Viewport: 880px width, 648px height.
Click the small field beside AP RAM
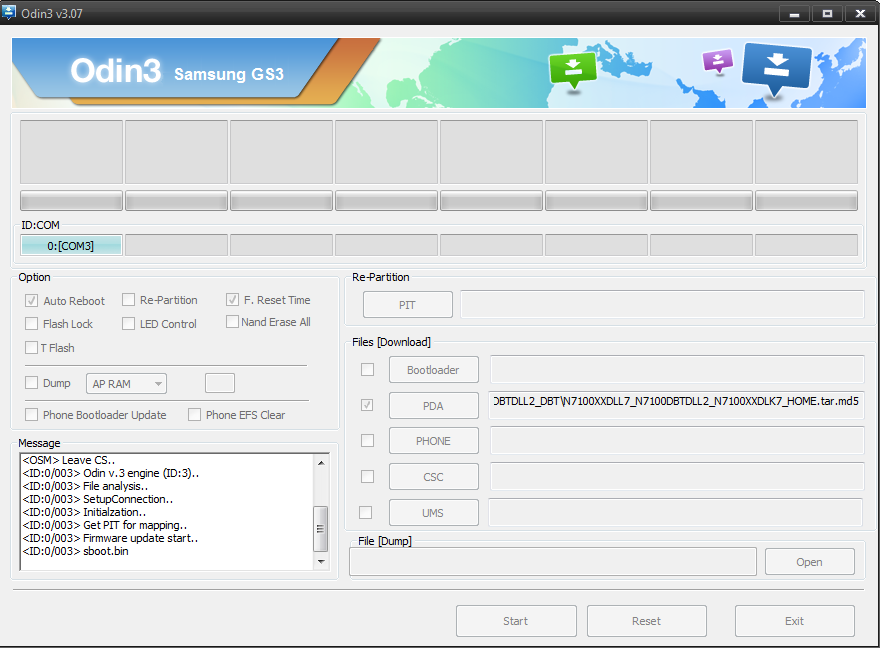pyautogui.click(x=220, y=383)
